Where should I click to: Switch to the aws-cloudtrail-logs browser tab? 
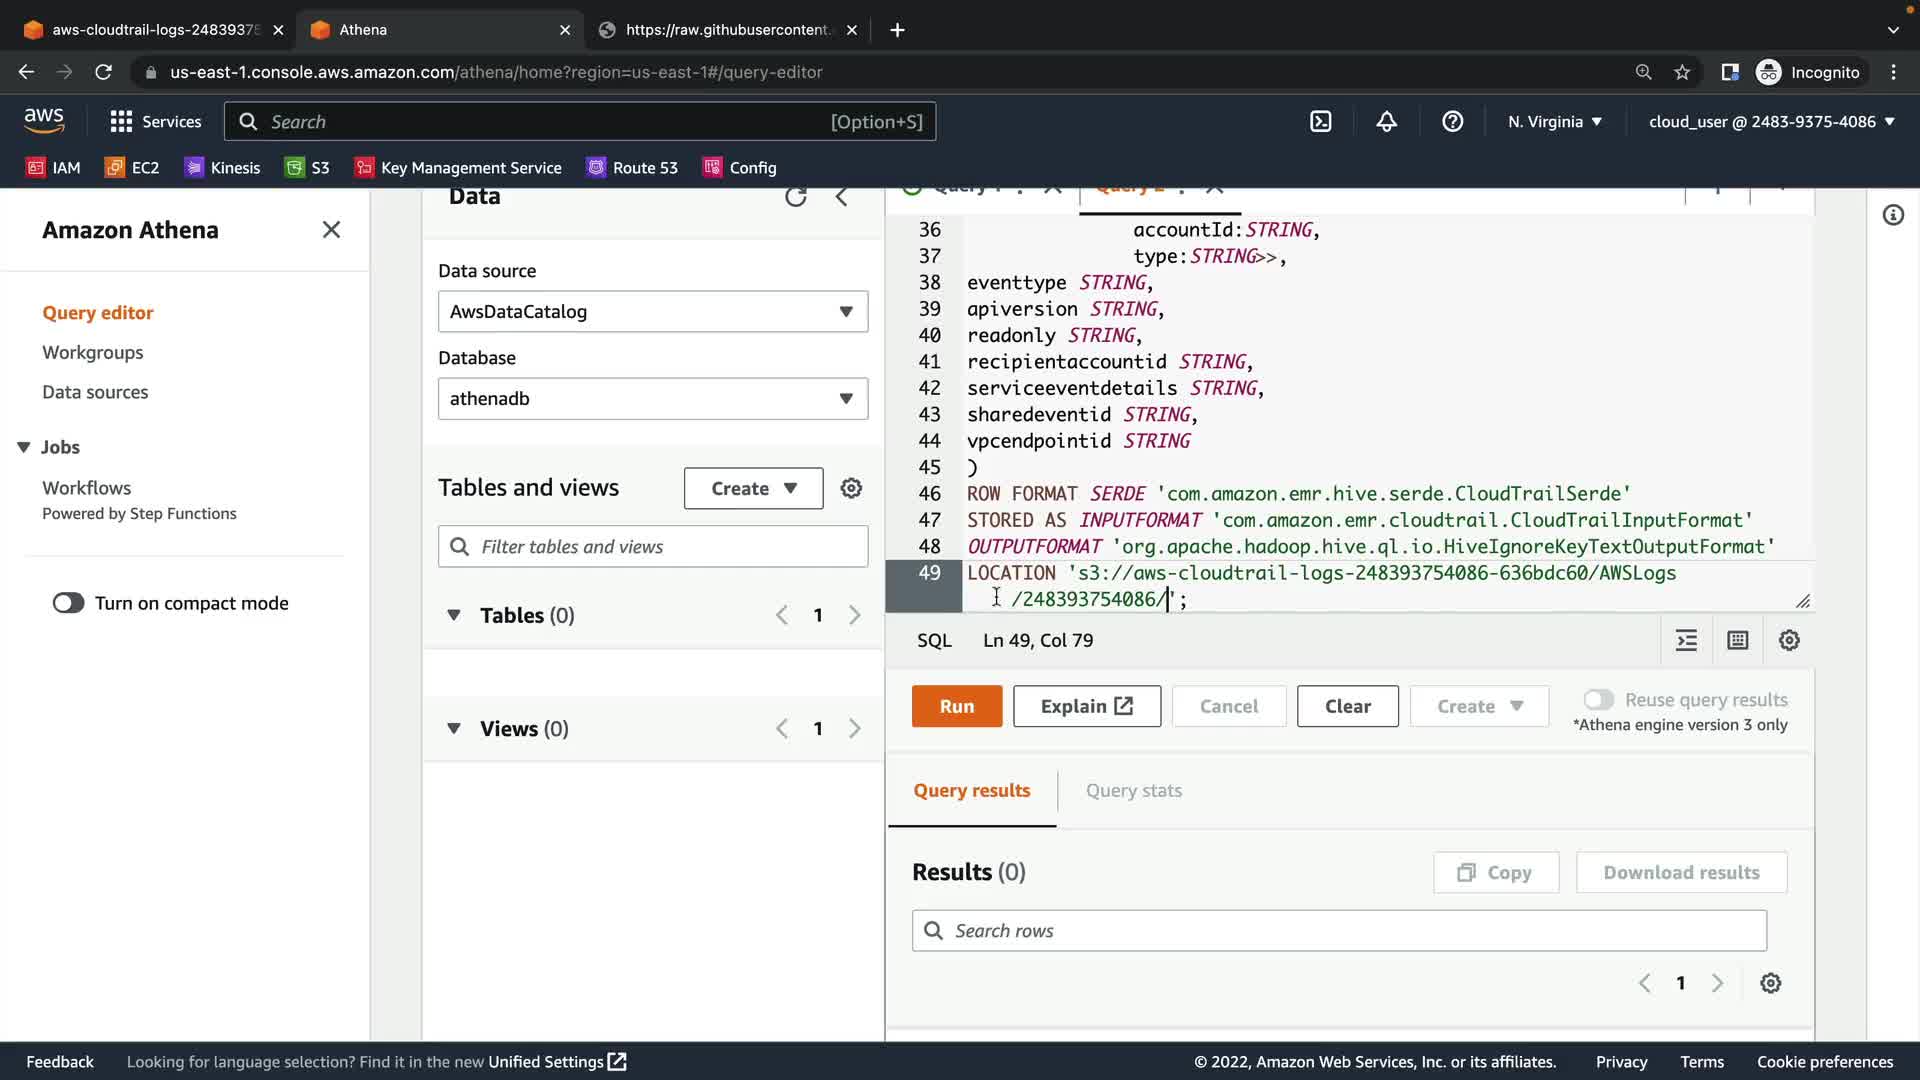coord(155,30)
